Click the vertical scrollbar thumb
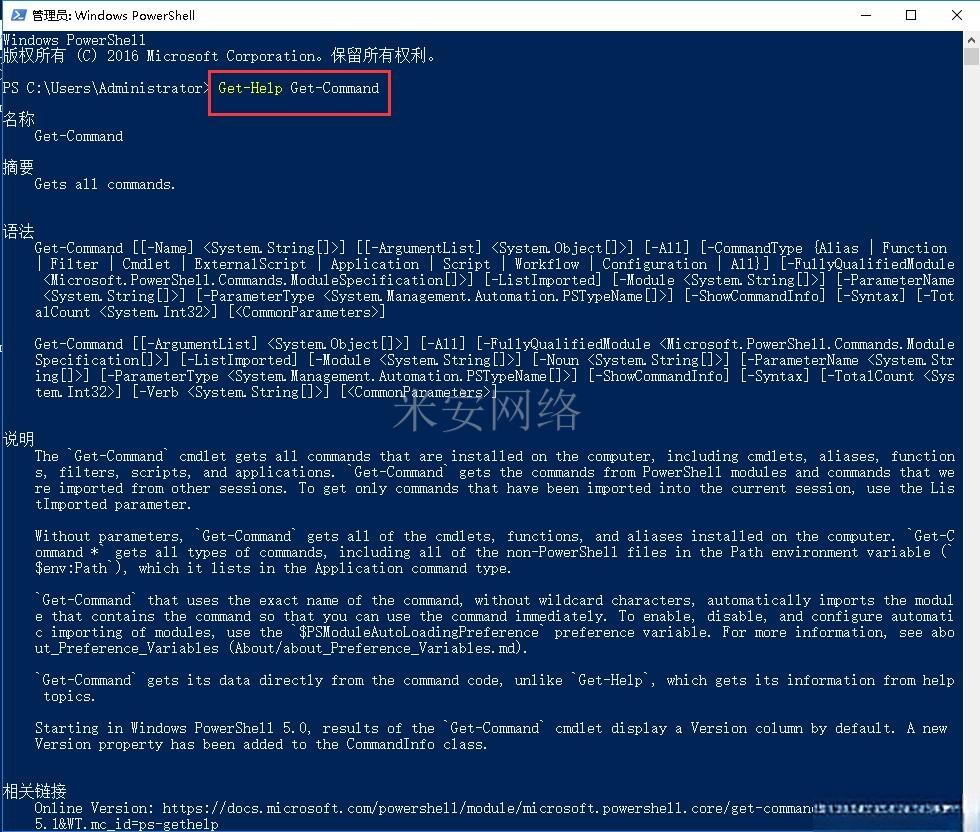This screenshot has width=980, height=832. pyautogui.click(x=971, y=57)
